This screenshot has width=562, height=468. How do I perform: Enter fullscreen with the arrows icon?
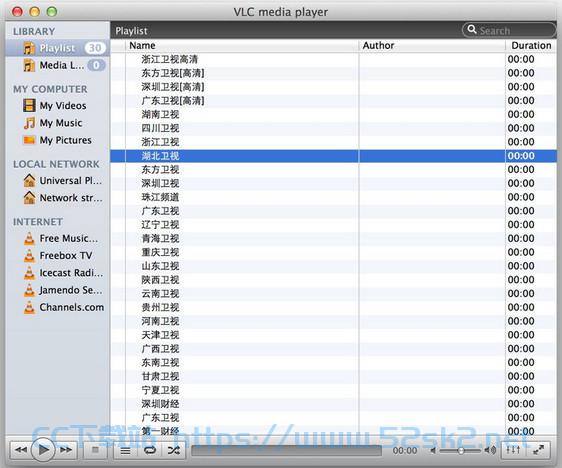[x=538, y=450]
